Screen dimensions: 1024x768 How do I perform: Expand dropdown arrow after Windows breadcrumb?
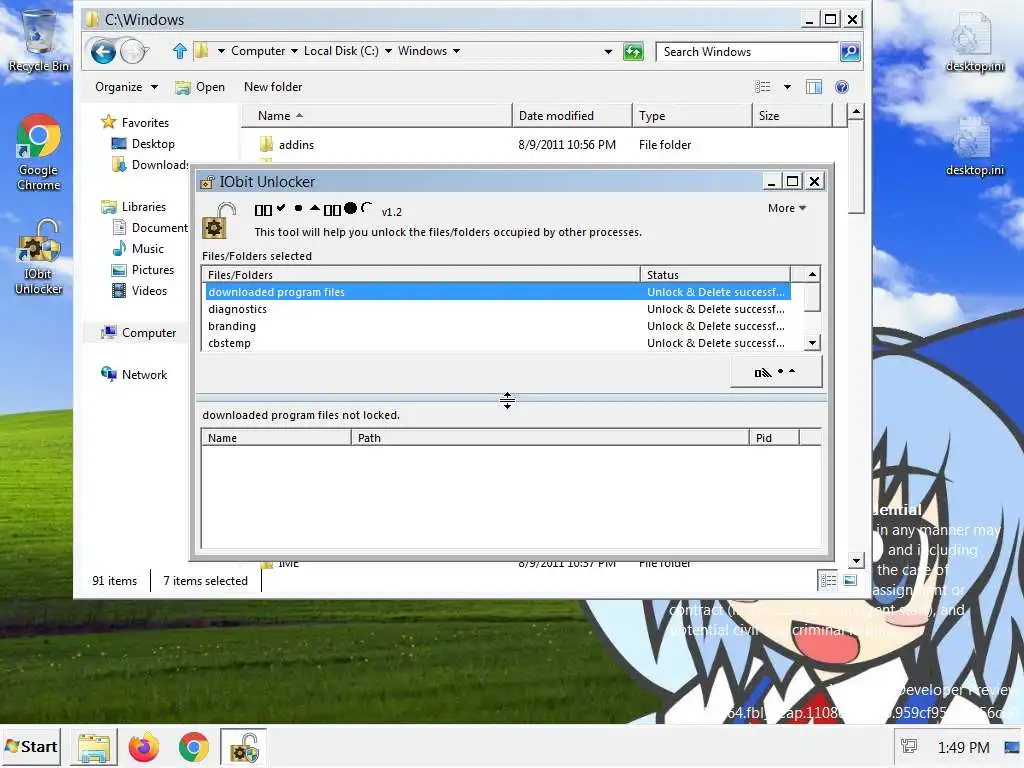tap(456, 51)
